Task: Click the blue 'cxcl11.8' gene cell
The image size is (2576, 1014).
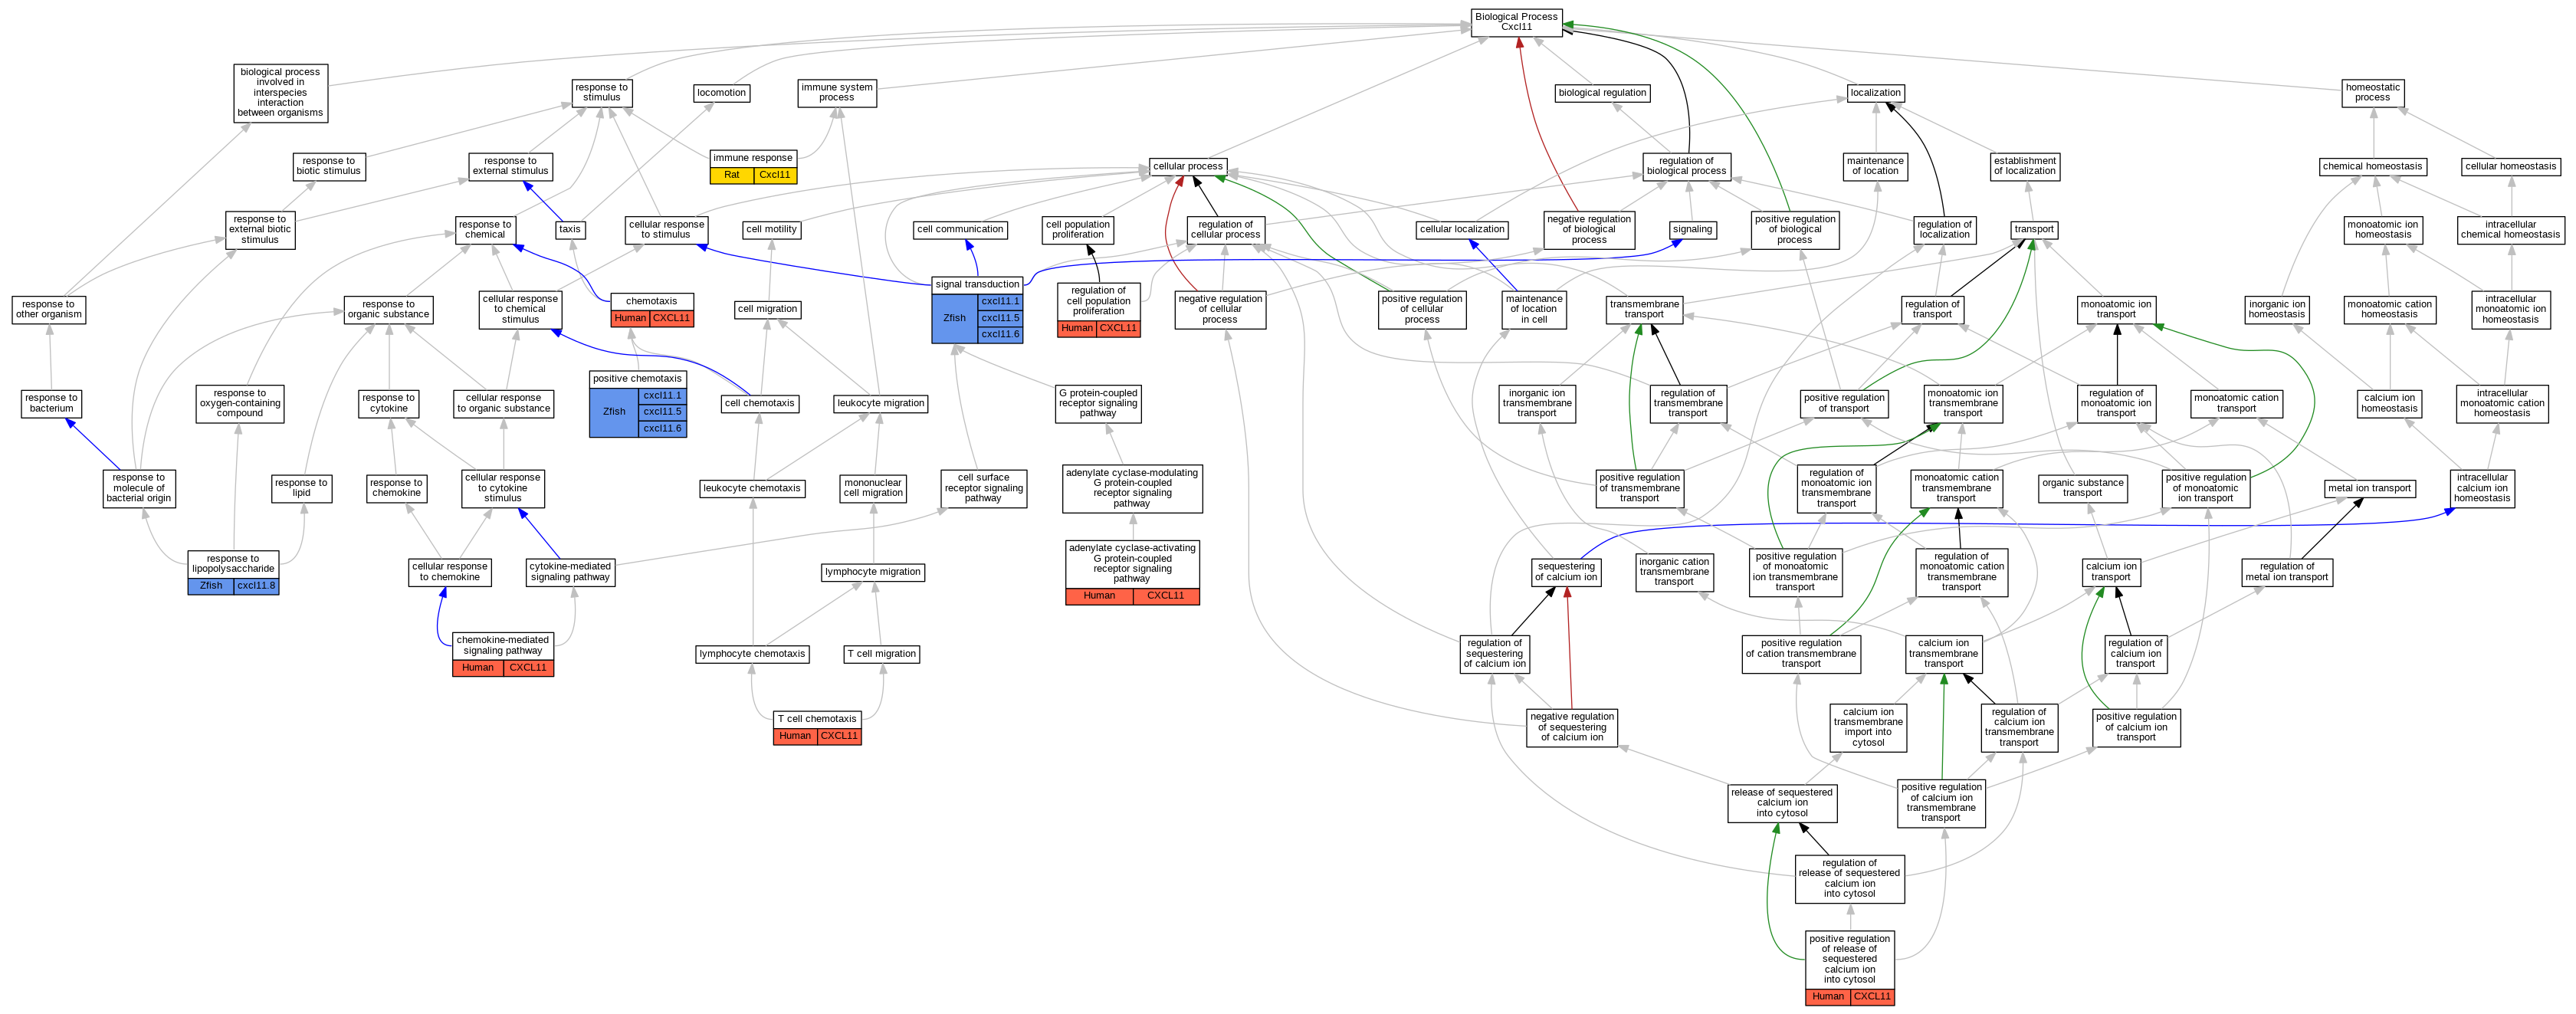Action: (256, 586)
